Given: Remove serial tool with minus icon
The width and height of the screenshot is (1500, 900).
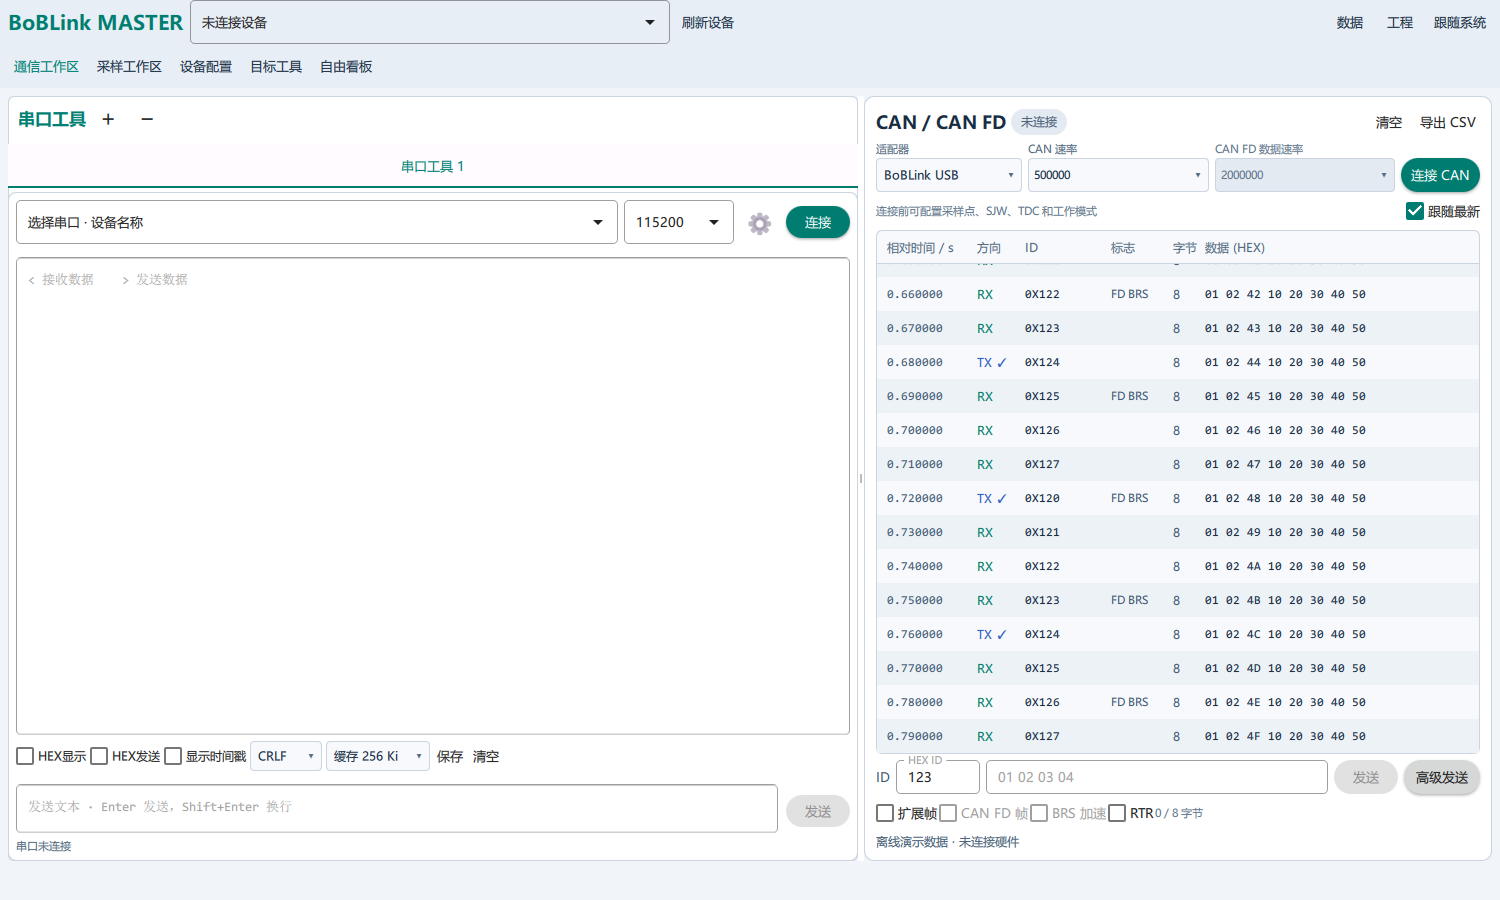Looking at the screenshot, I should [x=147, y=119].
